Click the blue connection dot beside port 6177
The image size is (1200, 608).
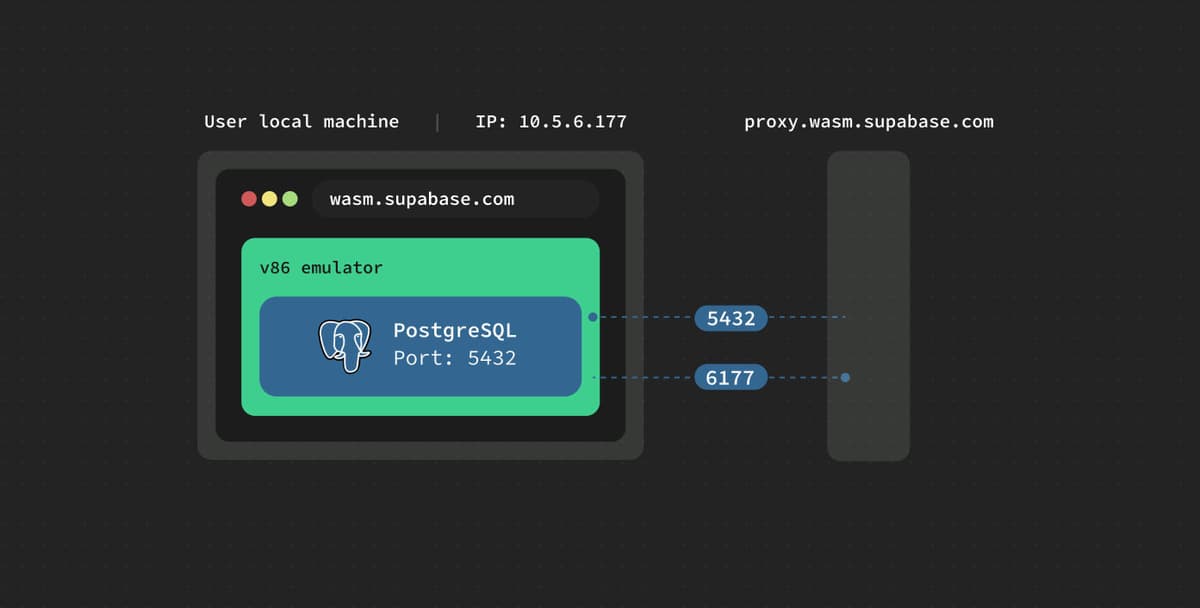(592, 377)
